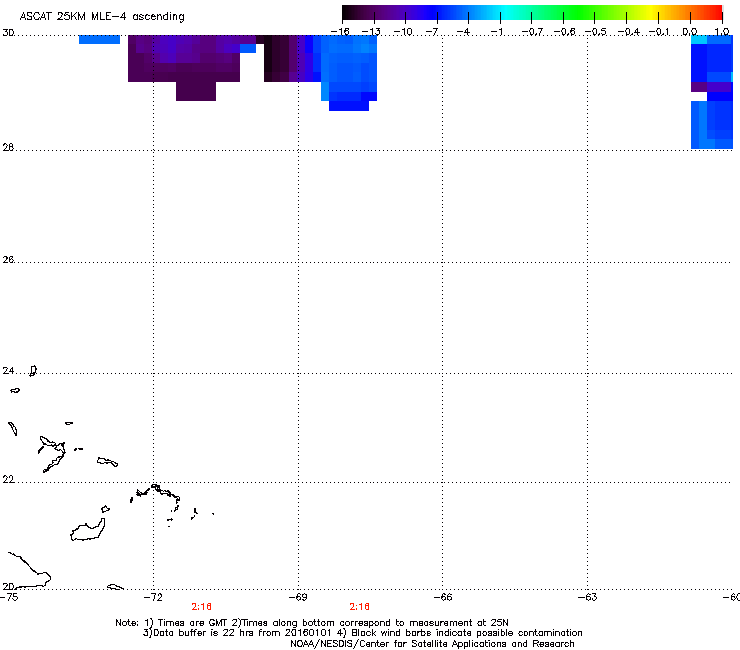
Task: Click the '-1' color scale label
Action: coord(496,32)
